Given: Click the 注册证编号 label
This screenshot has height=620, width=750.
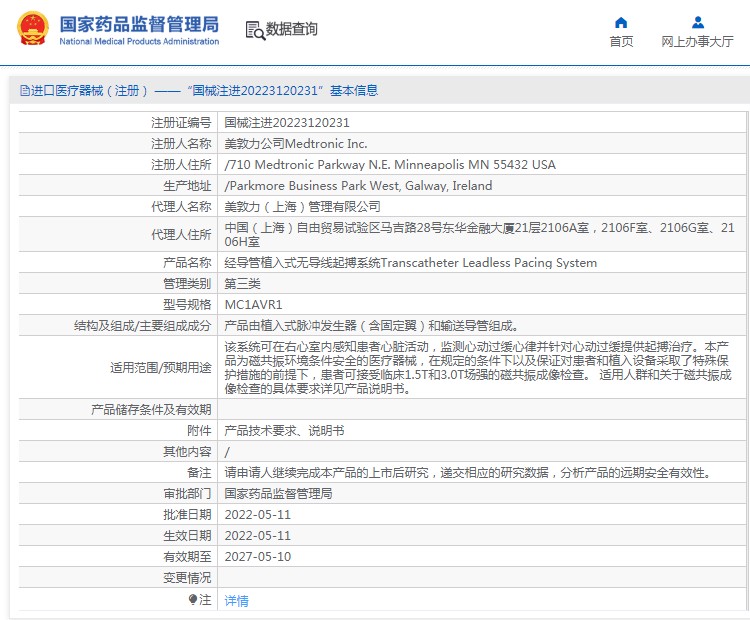Looking at the screenshot, I should (181, 122).
